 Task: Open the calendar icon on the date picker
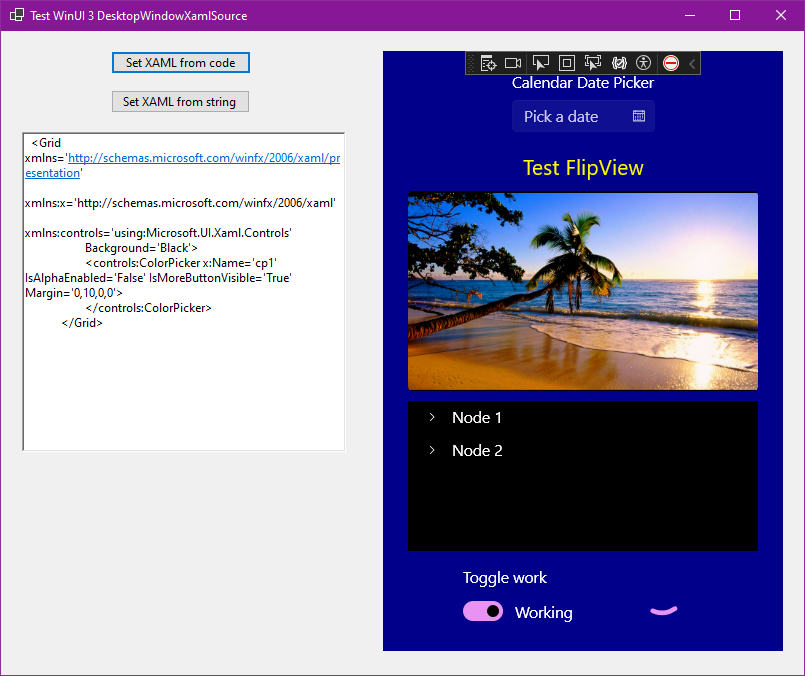tap(637, 116)
